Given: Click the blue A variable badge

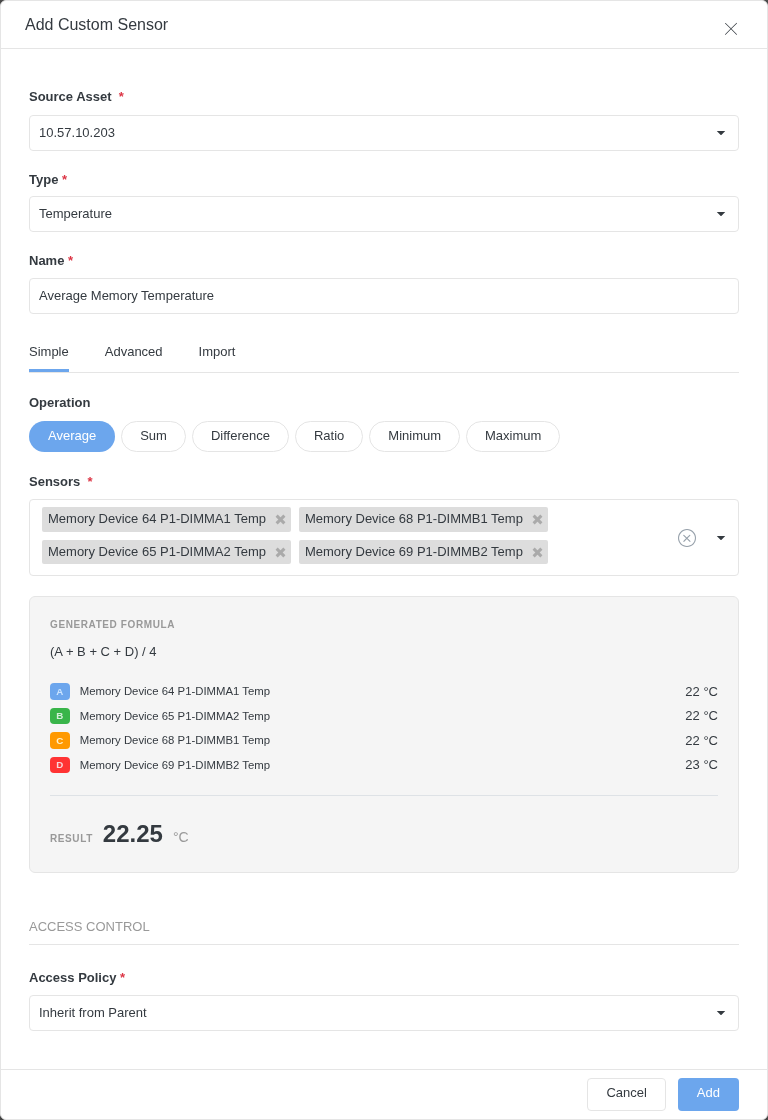Looking at the screenshot, I should point(60,691).
